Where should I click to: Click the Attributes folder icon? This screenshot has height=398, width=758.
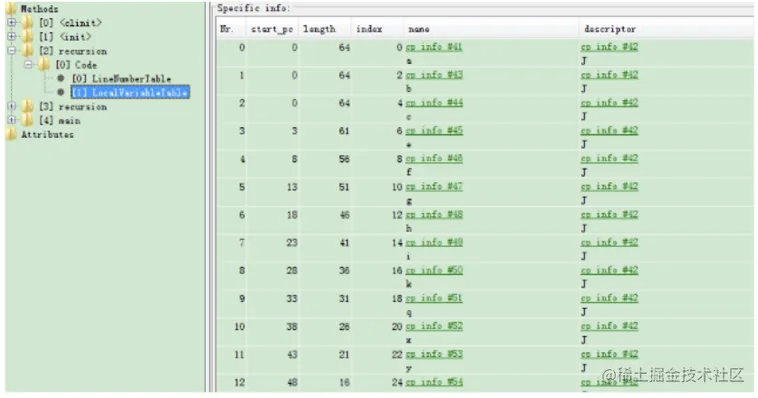11,134
